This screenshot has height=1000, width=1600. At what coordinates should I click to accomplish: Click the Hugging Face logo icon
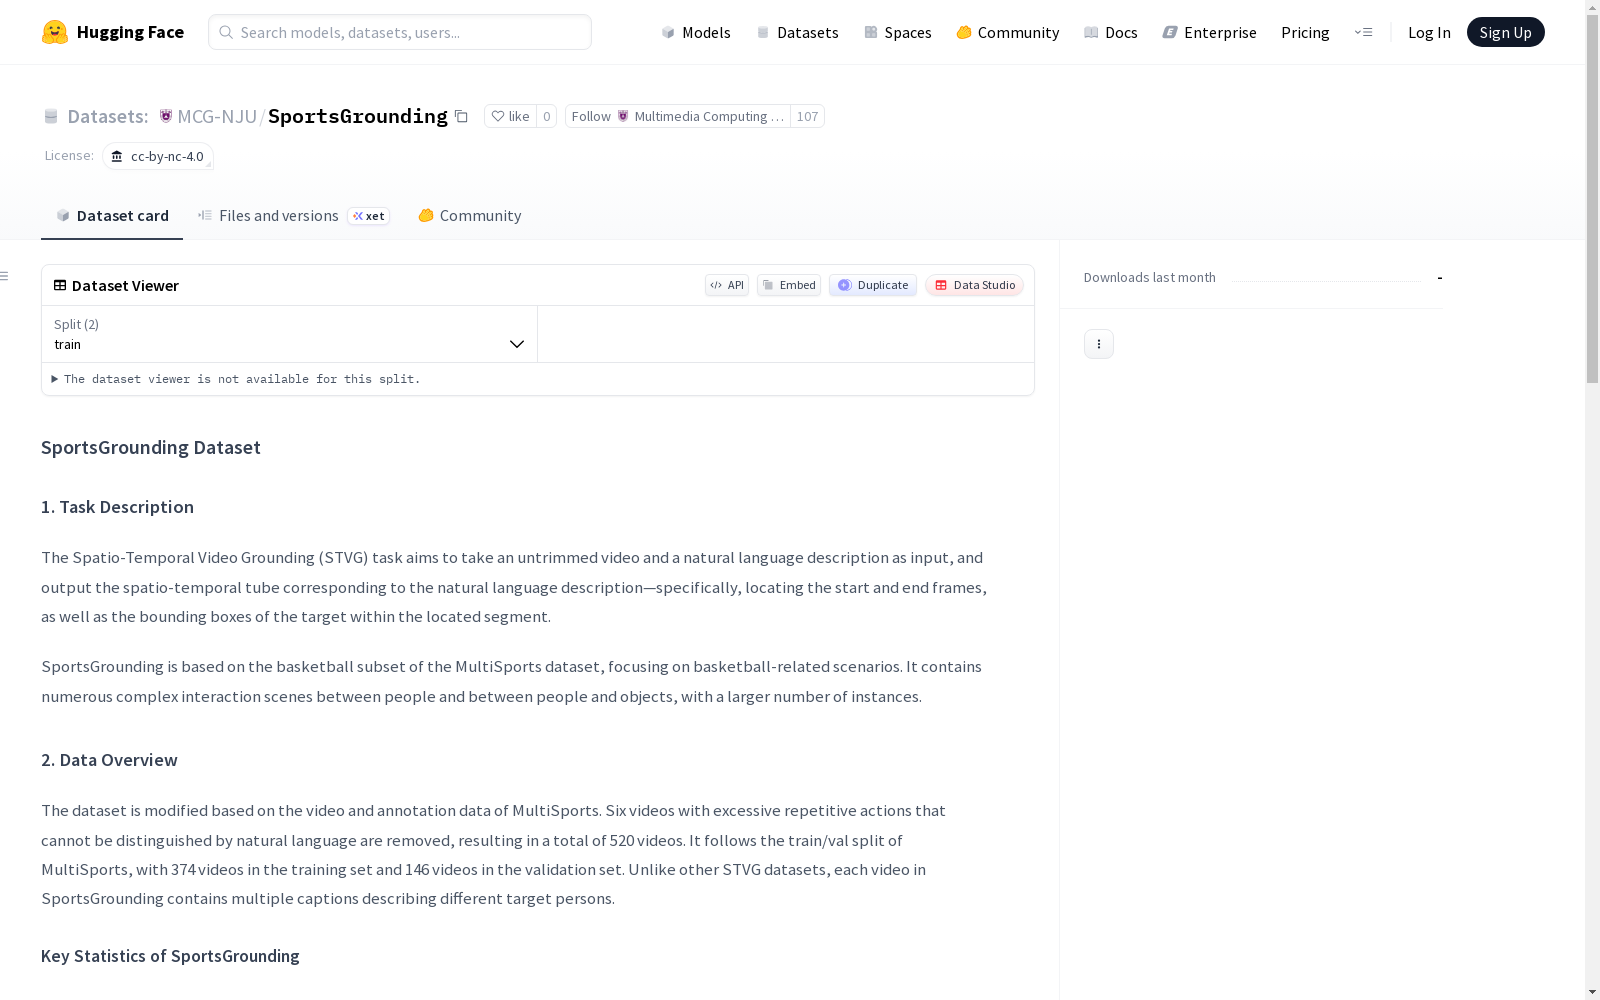(55, 32)
